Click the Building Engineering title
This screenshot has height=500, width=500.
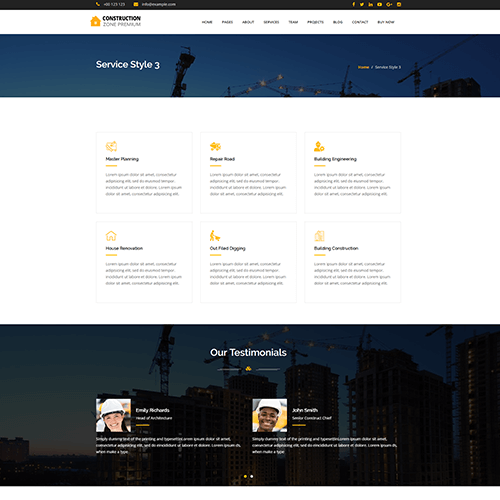[335, 159]
